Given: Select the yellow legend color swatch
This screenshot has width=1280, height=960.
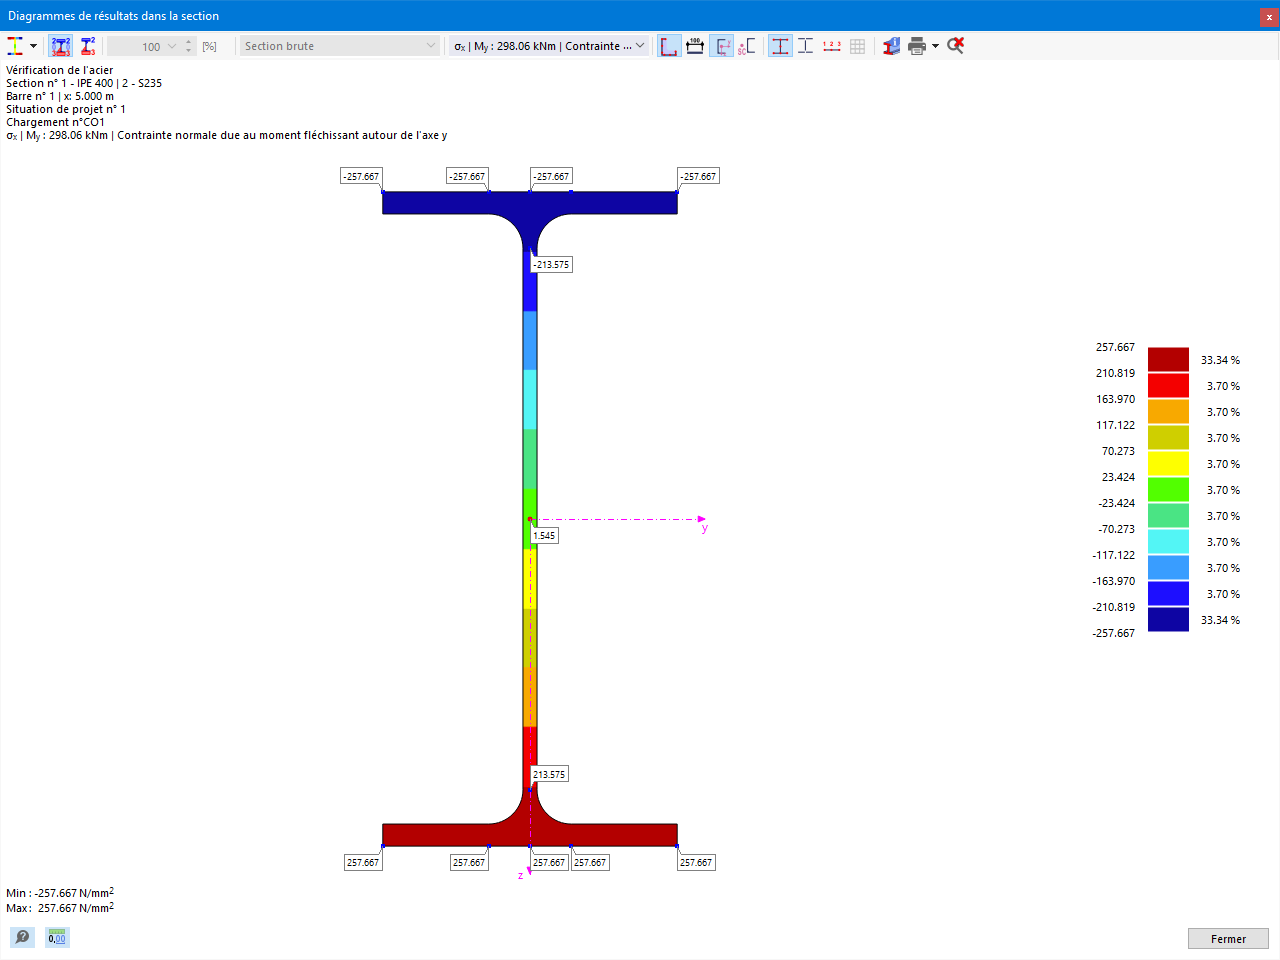Looking at the screenshot, I should 1168,464.
